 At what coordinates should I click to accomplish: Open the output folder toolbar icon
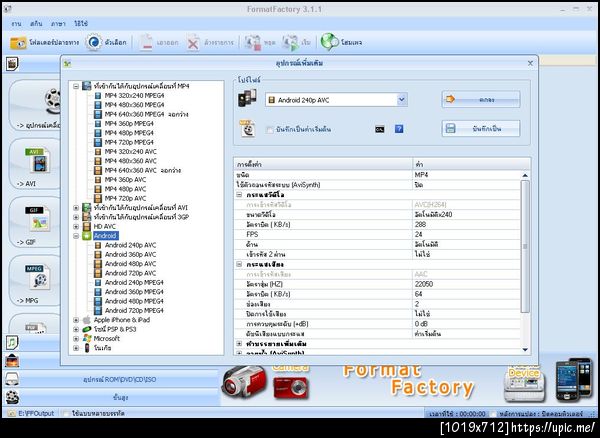point(18,42)
